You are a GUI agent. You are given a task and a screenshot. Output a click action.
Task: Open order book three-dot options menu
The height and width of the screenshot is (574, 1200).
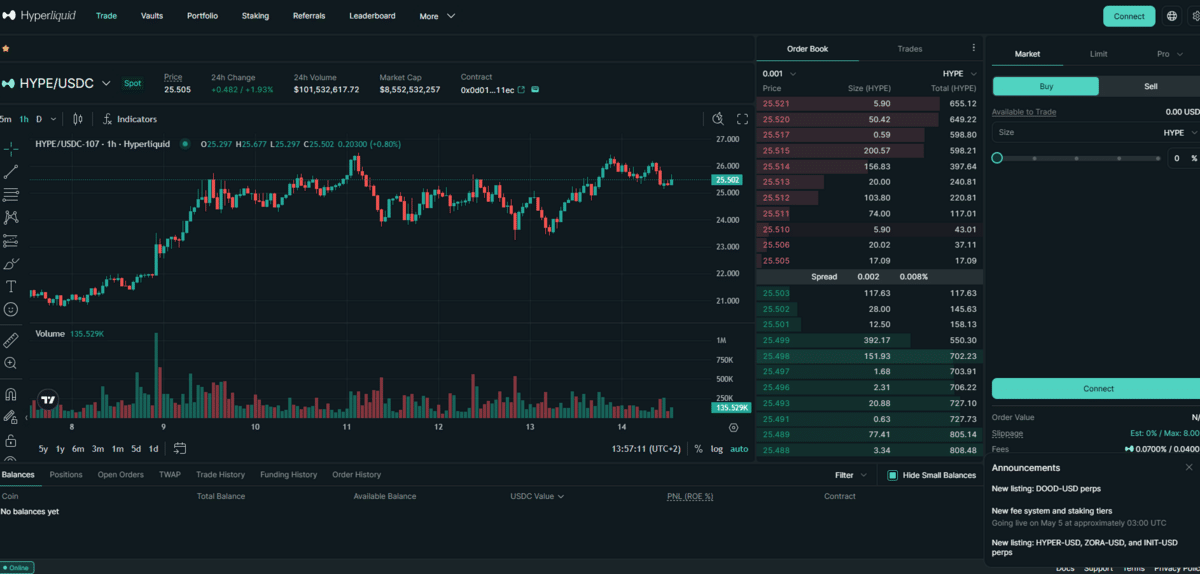(x=973, y=48)
